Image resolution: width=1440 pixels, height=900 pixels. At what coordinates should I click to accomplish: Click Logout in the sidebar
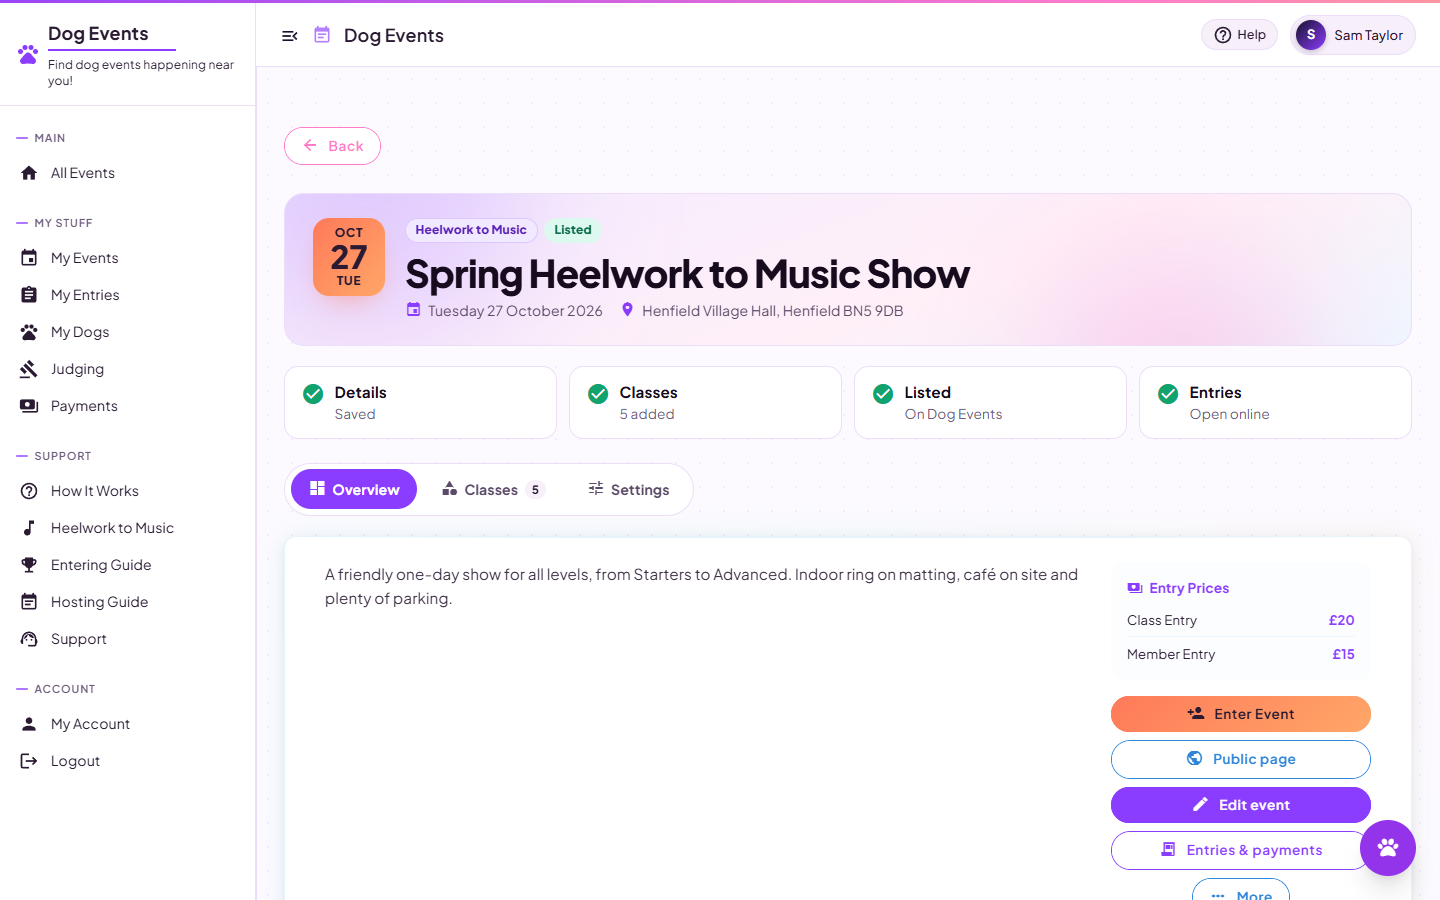127,761
